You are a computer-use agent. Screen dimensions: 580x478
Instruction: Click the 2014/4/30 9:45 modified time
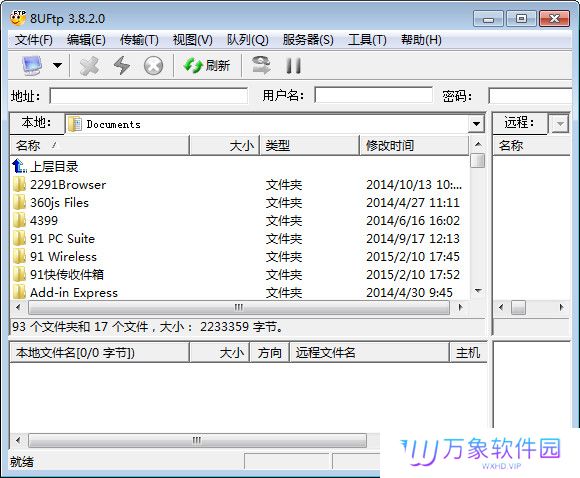409,293
